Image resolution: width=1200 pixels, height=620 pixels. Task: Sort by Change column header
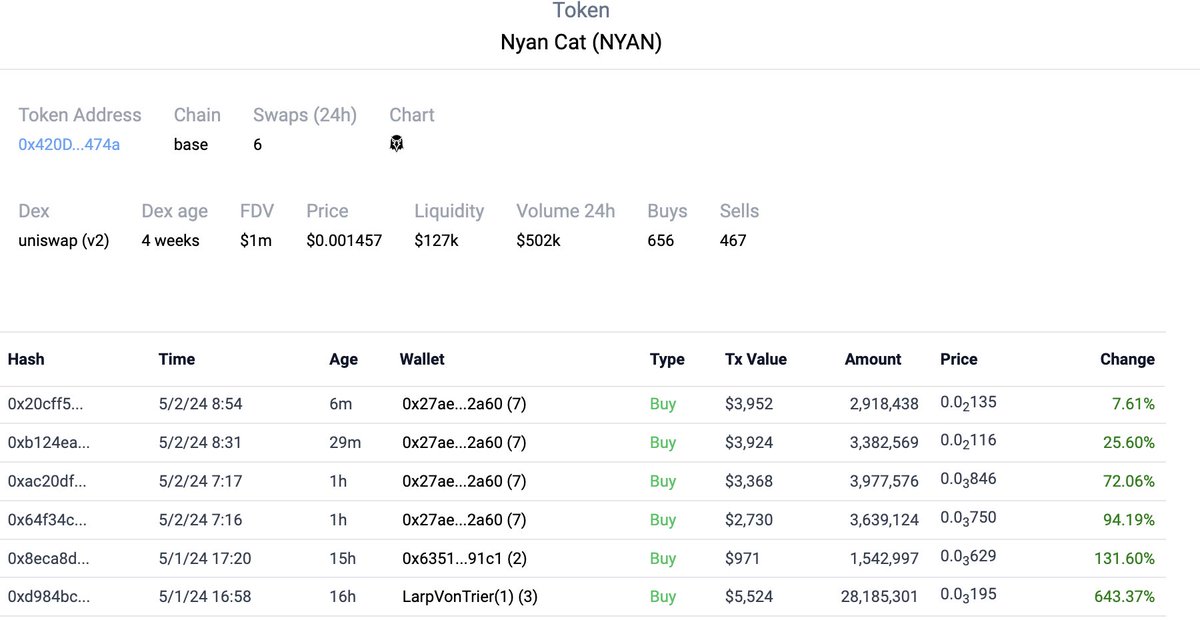tap(1127, 359)
